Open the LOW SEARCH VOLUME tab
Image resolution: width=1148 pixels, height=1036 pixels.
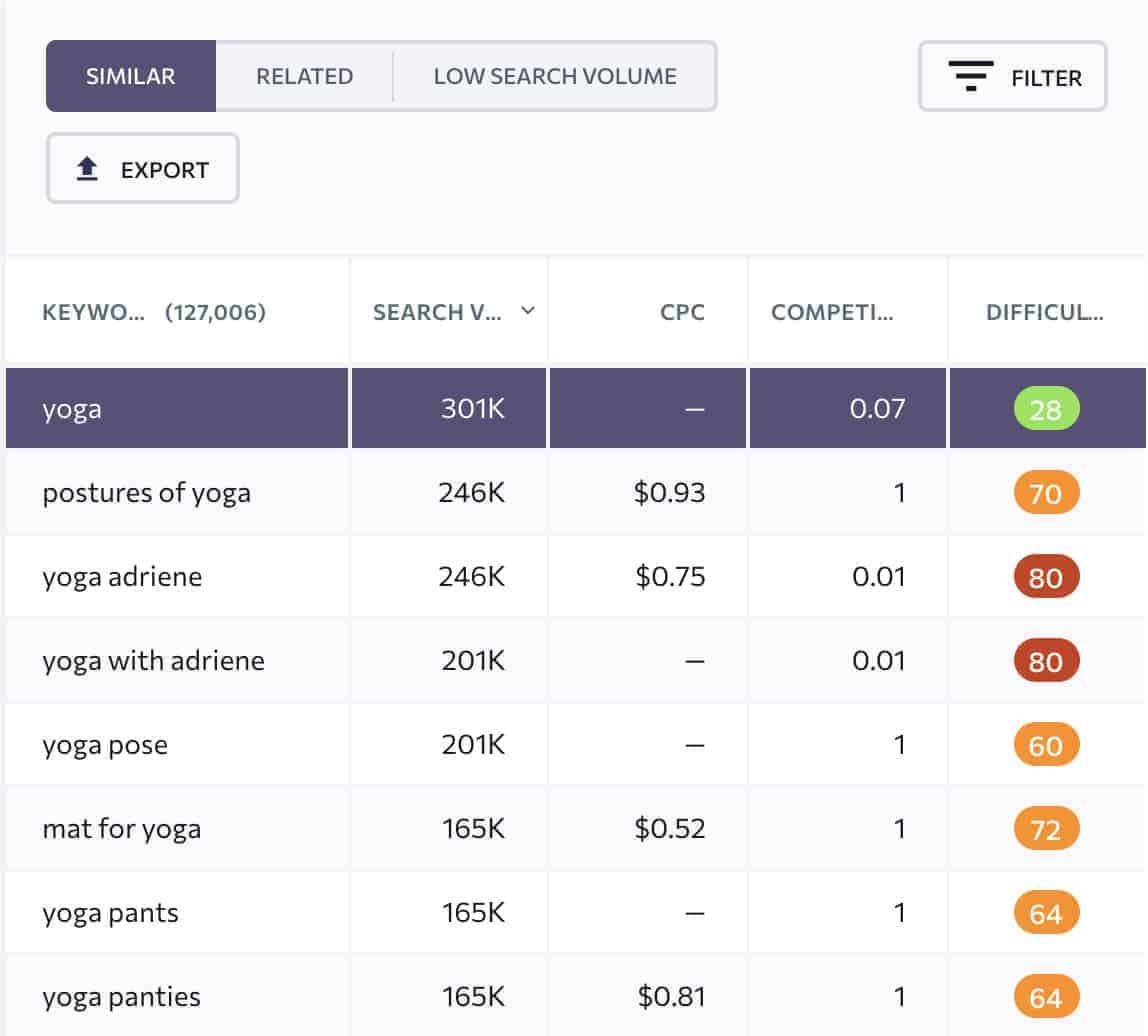[x=554, y=76]
